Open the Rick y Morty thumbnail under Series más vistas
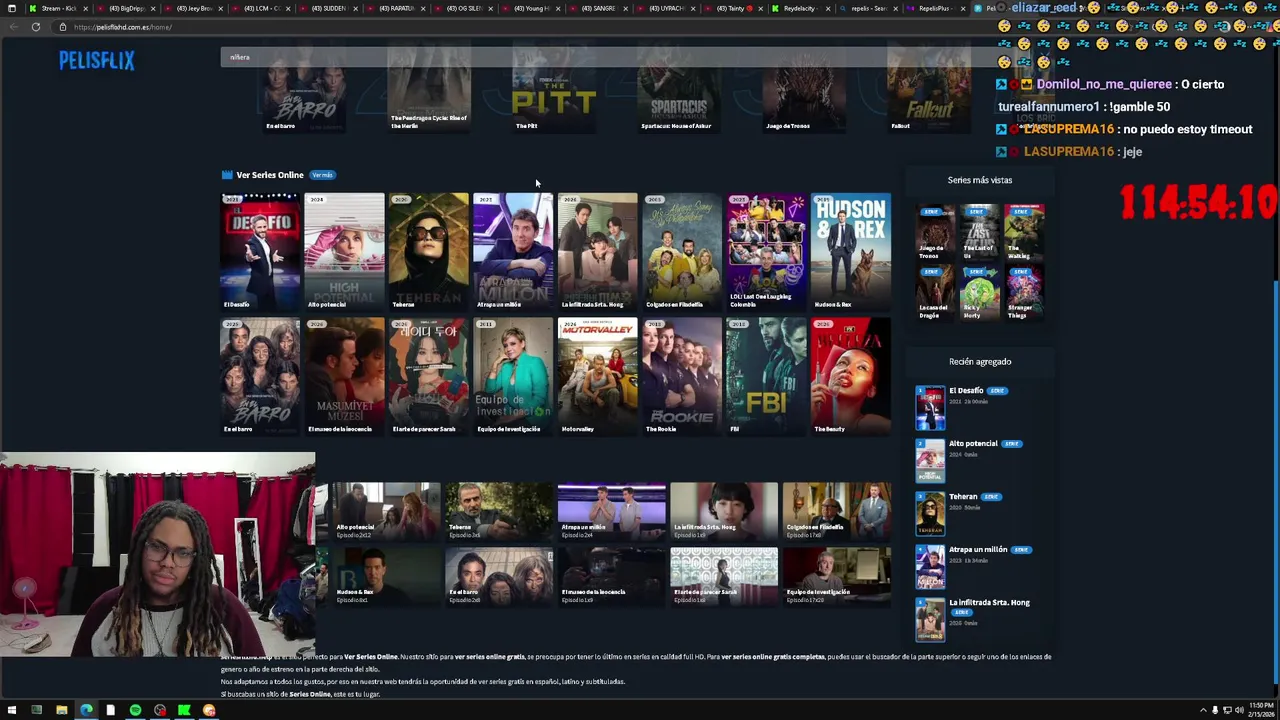Viewport: 1280px width, 720px height. pos(979,293)
